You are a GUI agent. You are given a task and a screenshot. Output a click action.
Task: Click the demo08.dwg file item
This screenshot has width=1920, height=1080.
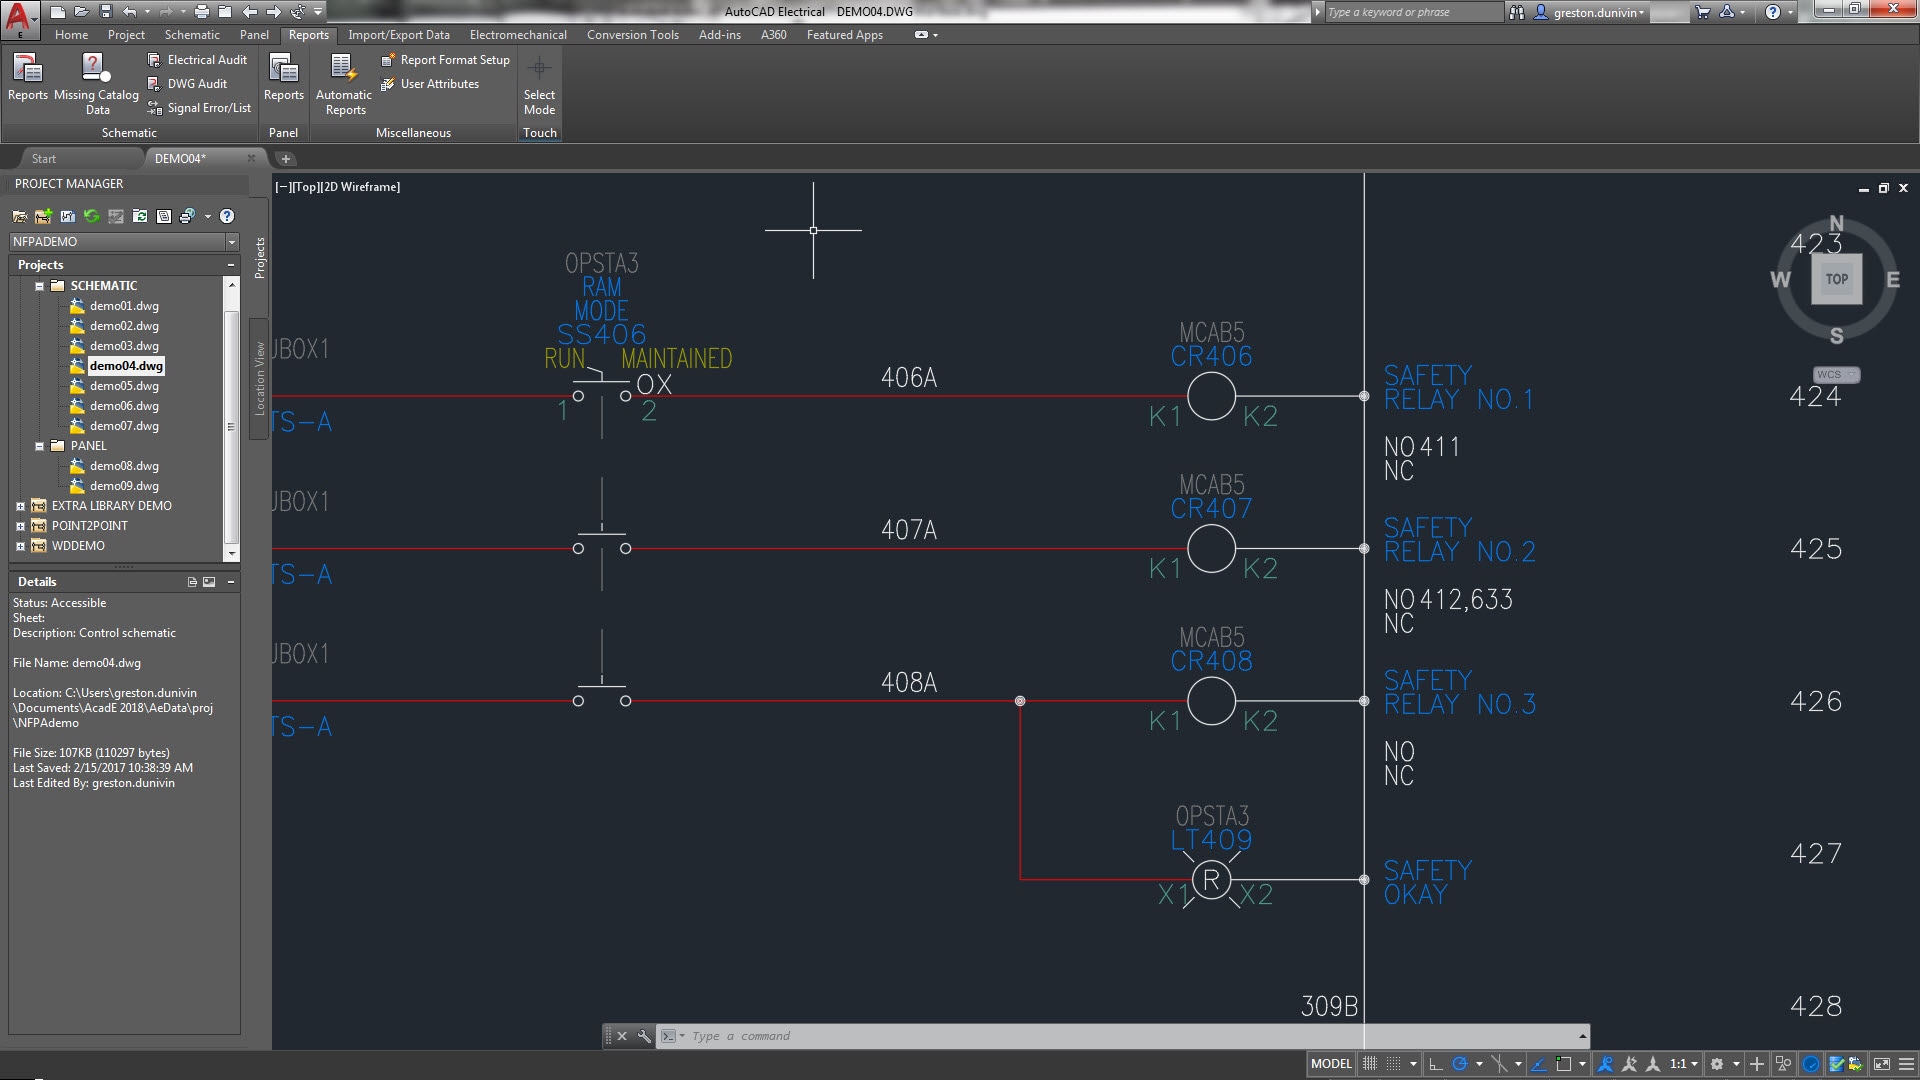pyautogui.click(x=125, y=465)
